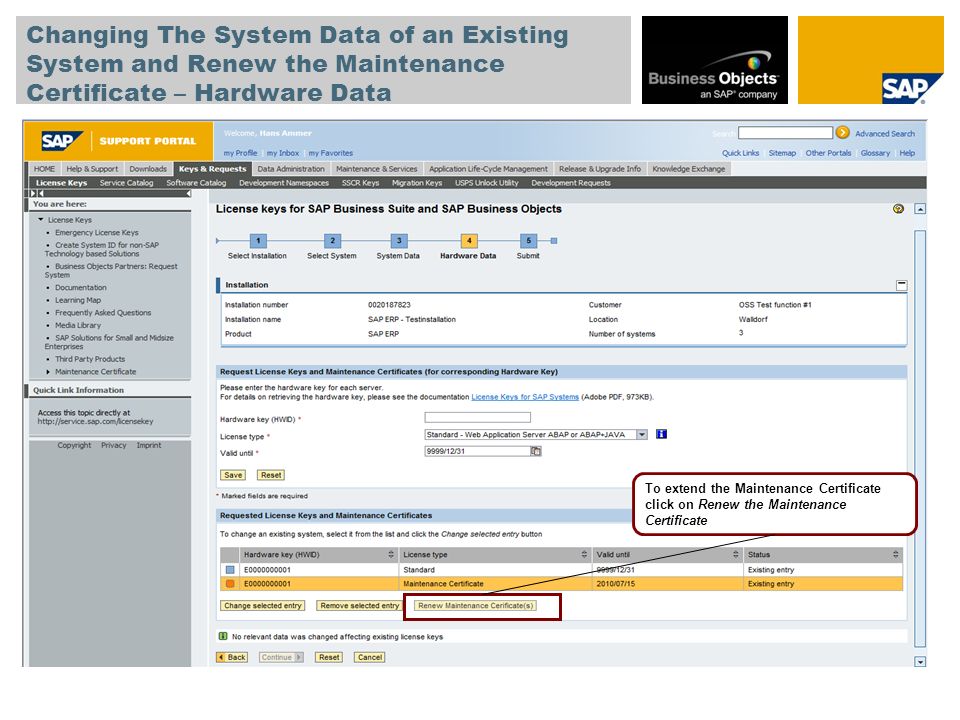This screenshot has height=720, width=960.
Task: Open the Quick Links link
Action: (740, 153)
